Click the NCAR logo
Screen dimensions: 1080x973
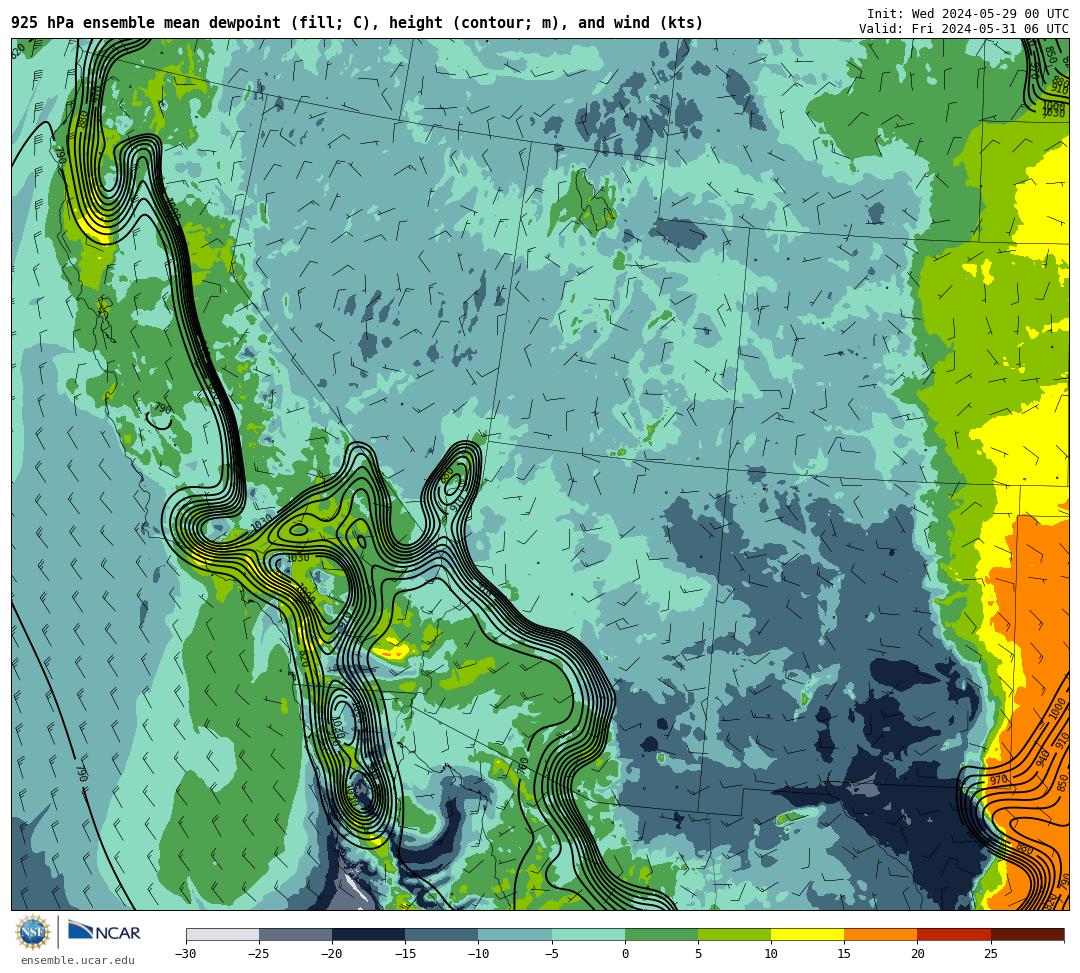[x=104, y=932]
